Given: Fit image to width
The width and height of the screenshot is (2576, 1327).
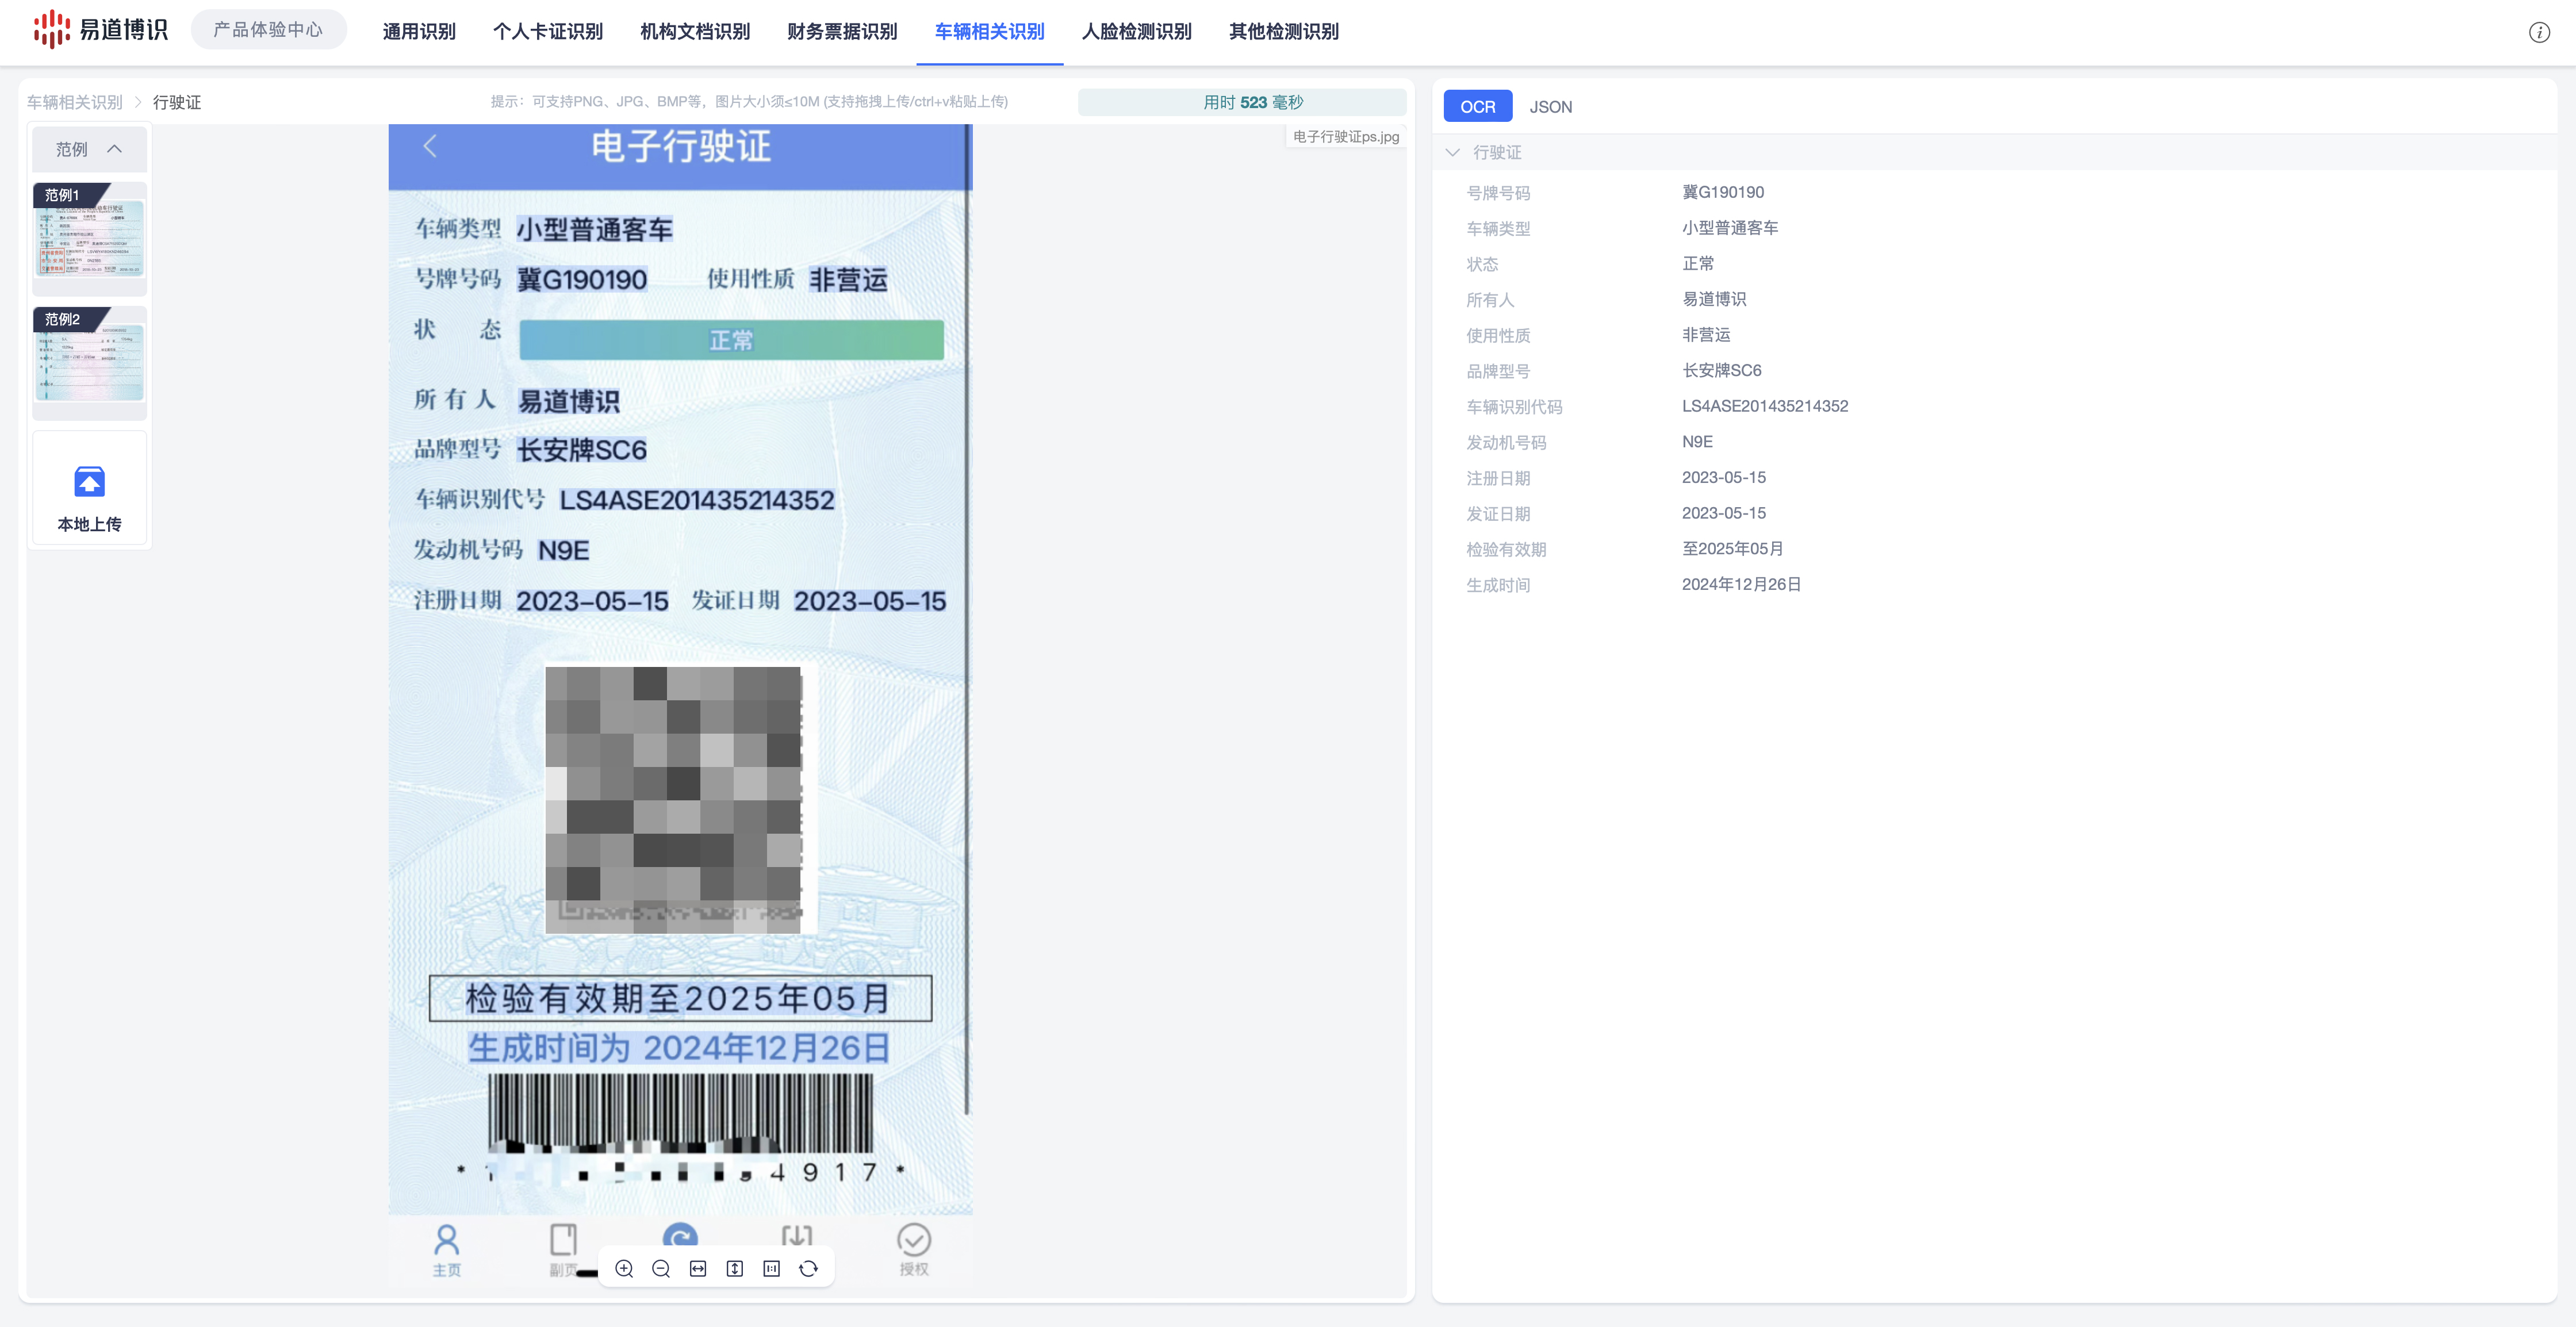Looking at the screenshot, I should point(698,1268).
